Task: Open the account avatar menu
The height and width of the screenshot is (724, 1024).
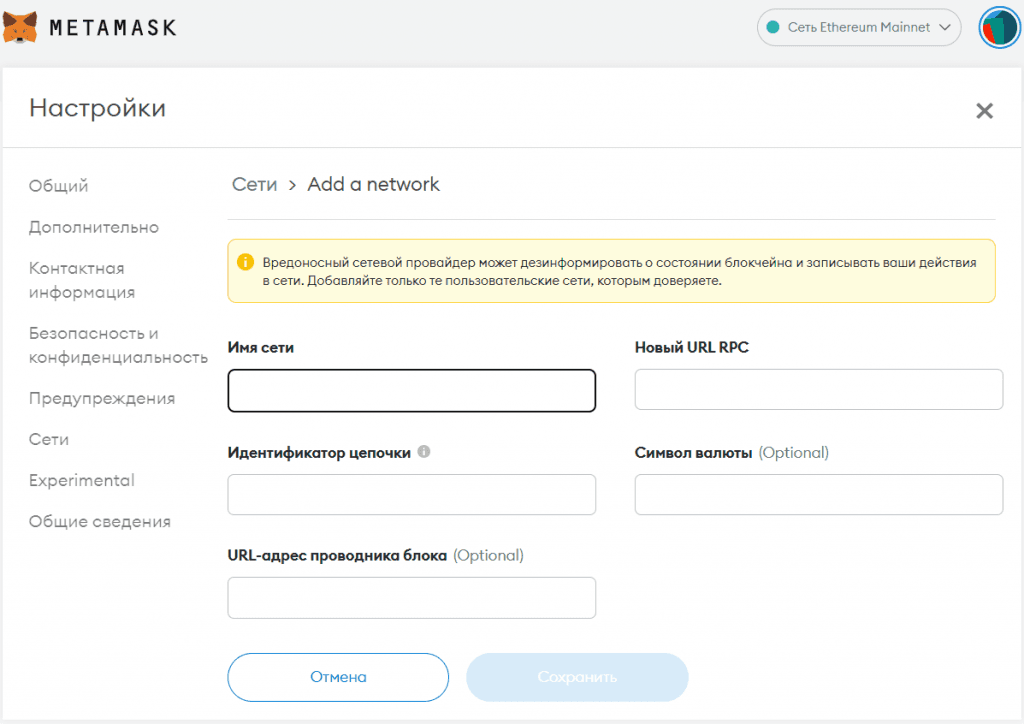Action: point(999,28)
